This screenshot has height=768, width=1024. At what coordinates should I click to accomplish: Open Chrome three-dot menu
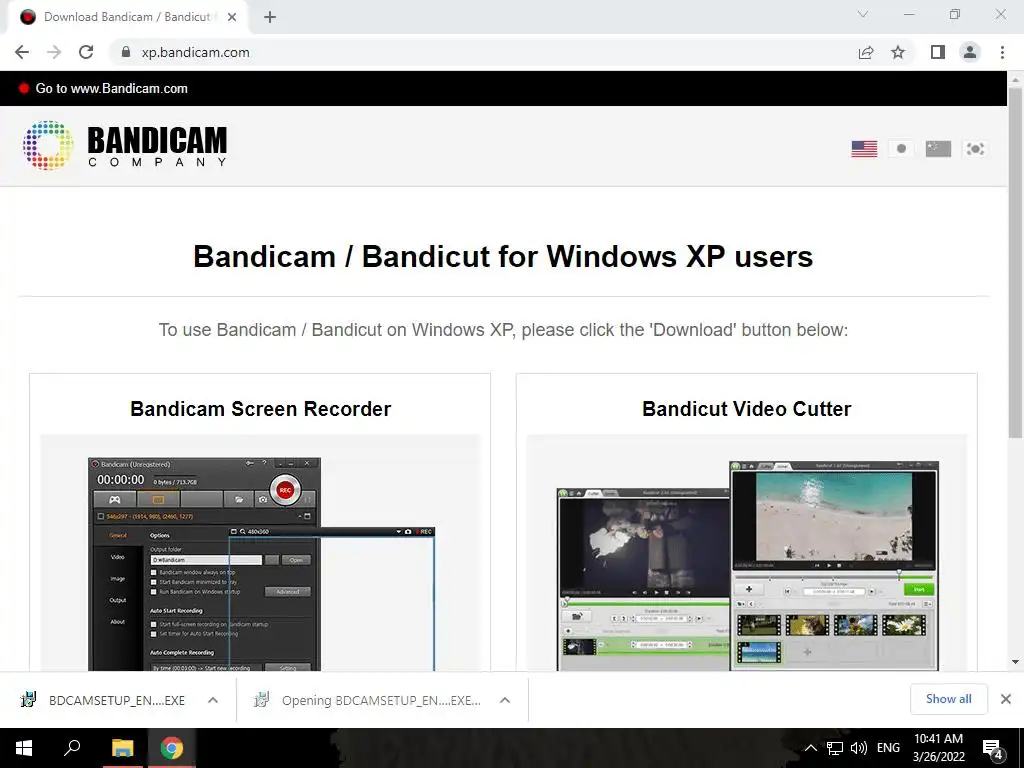click(x=1002, y=52)
